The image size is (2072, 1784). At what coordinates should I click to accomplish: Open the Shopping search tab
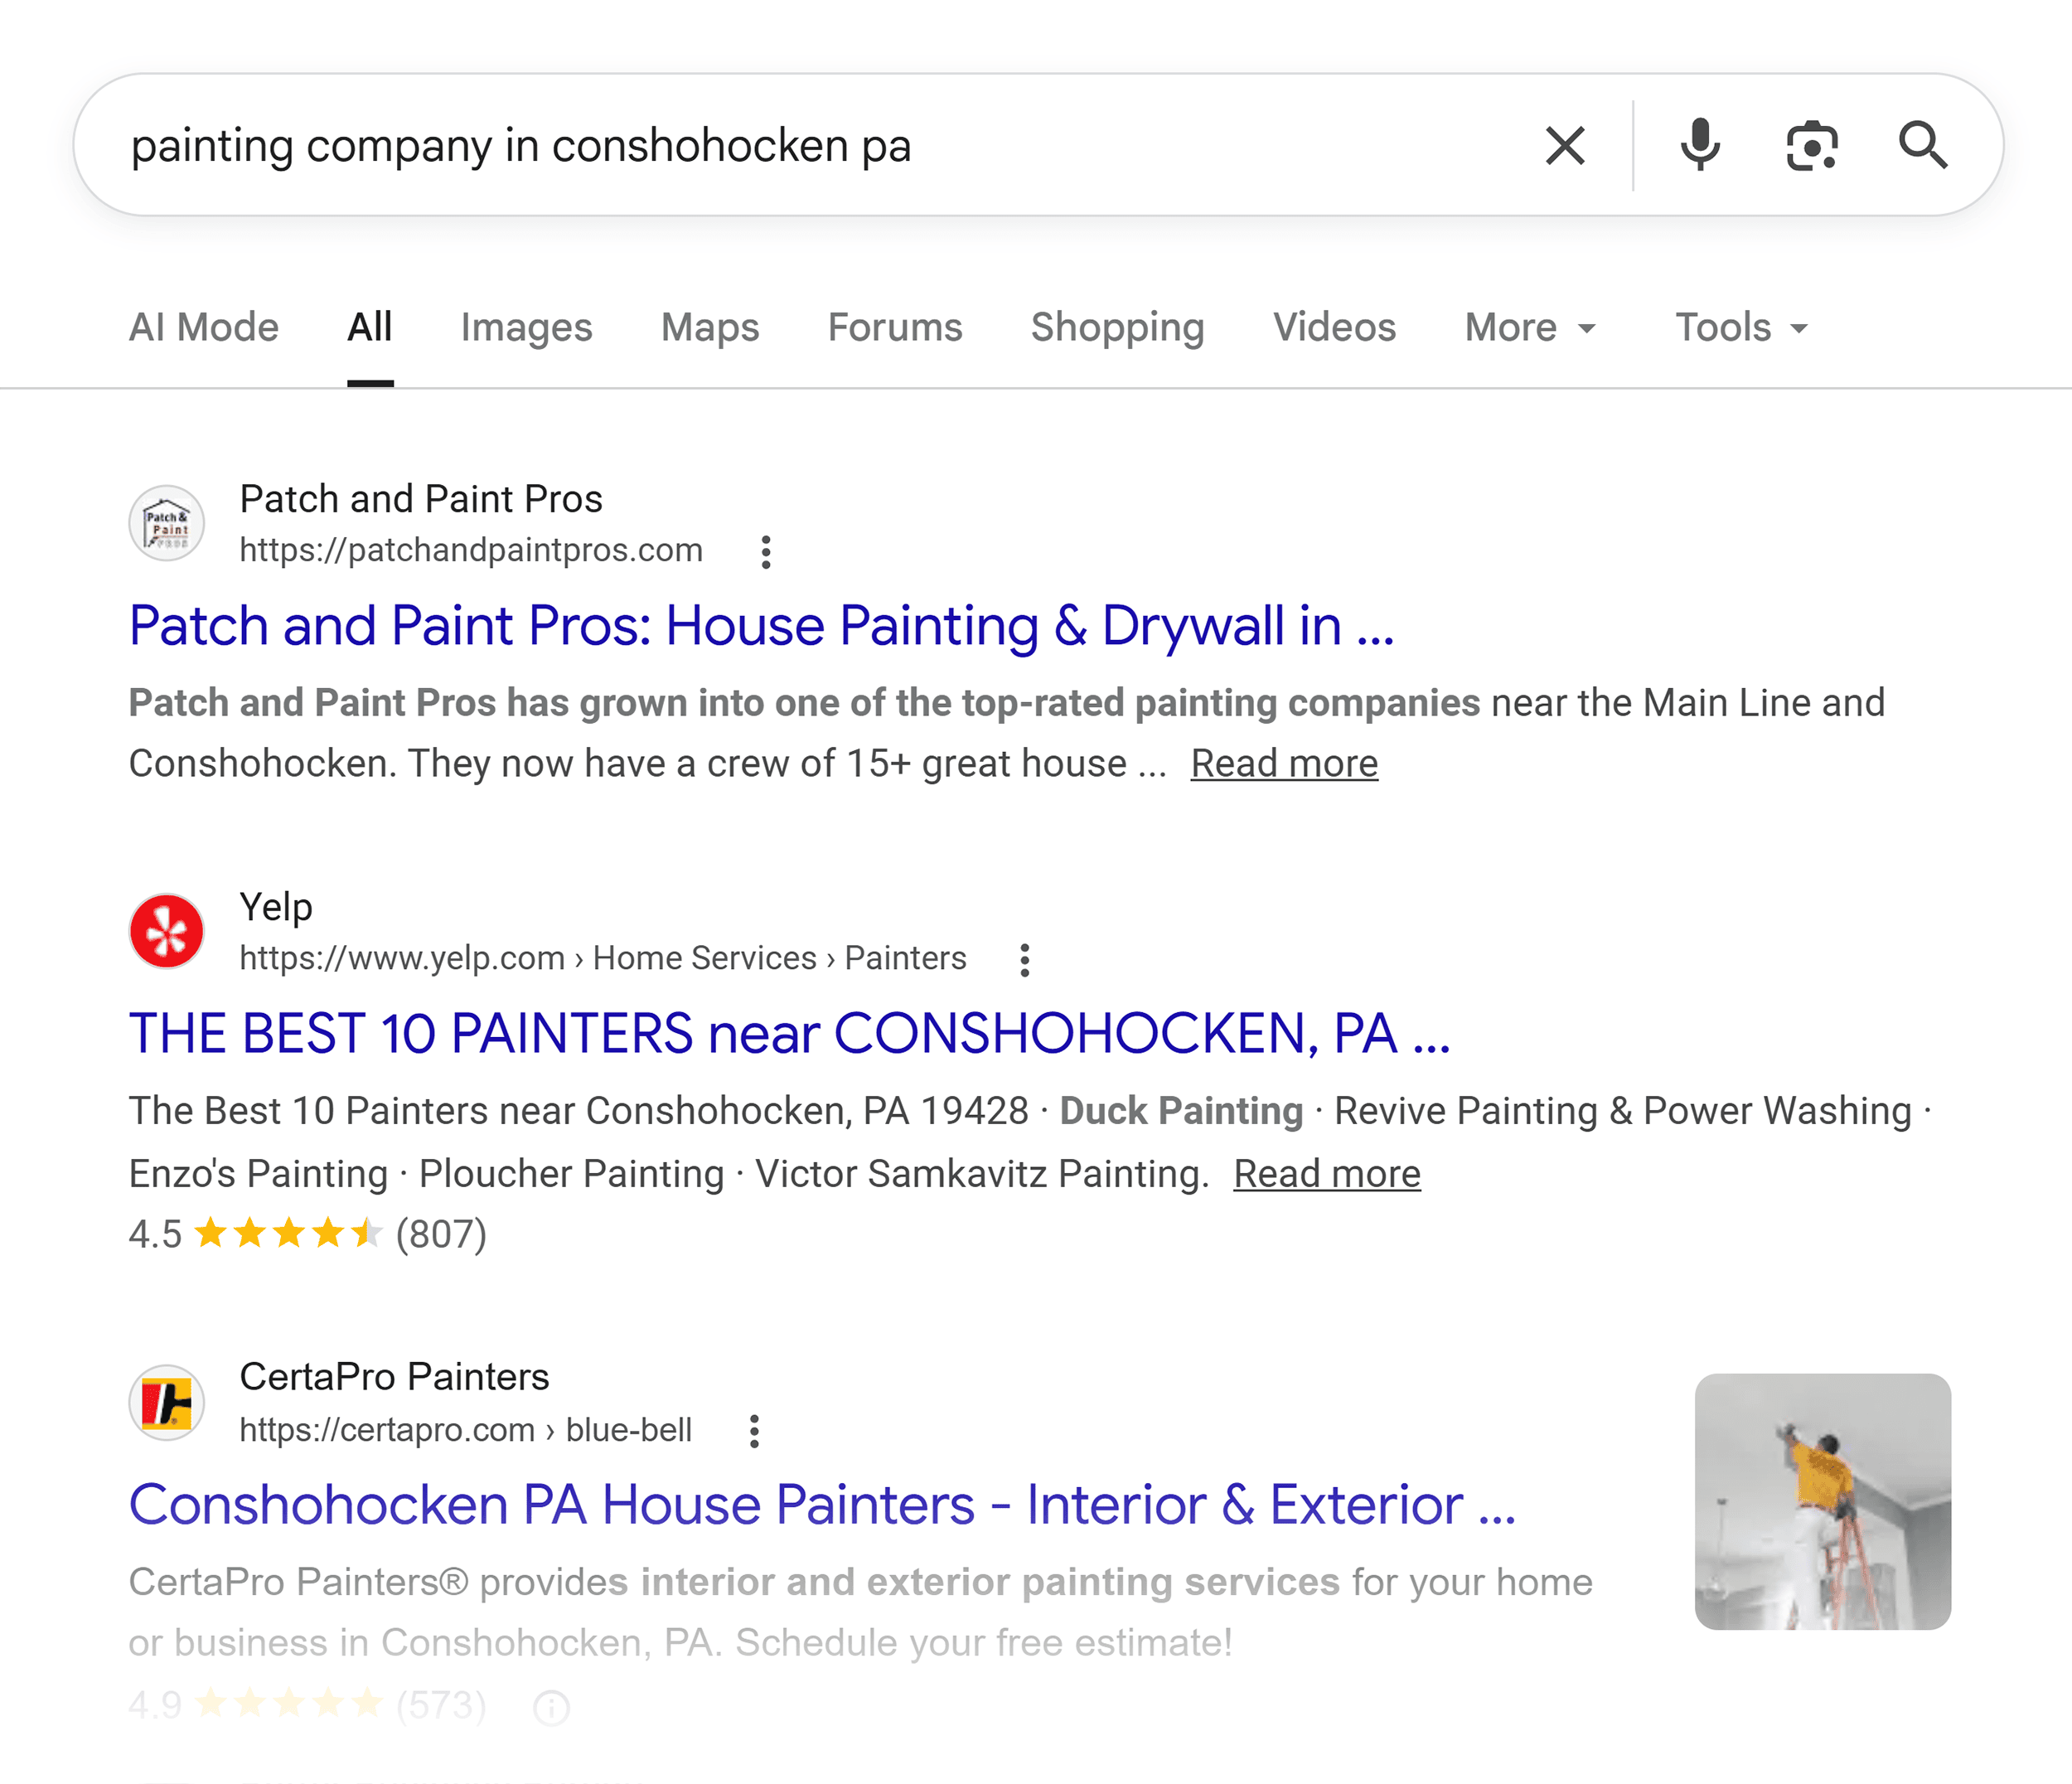(1117, 327)
